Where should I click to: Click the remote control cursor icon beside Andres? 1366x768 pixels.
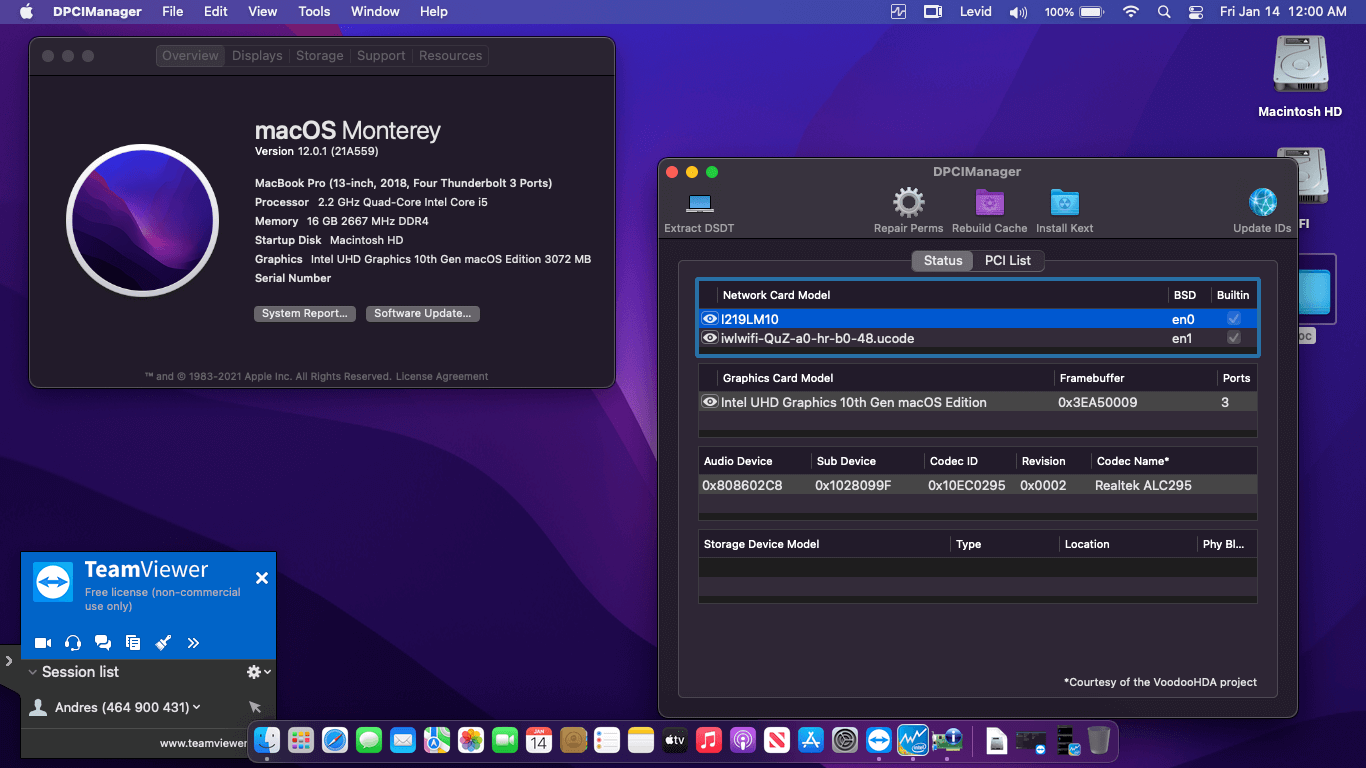255,707
